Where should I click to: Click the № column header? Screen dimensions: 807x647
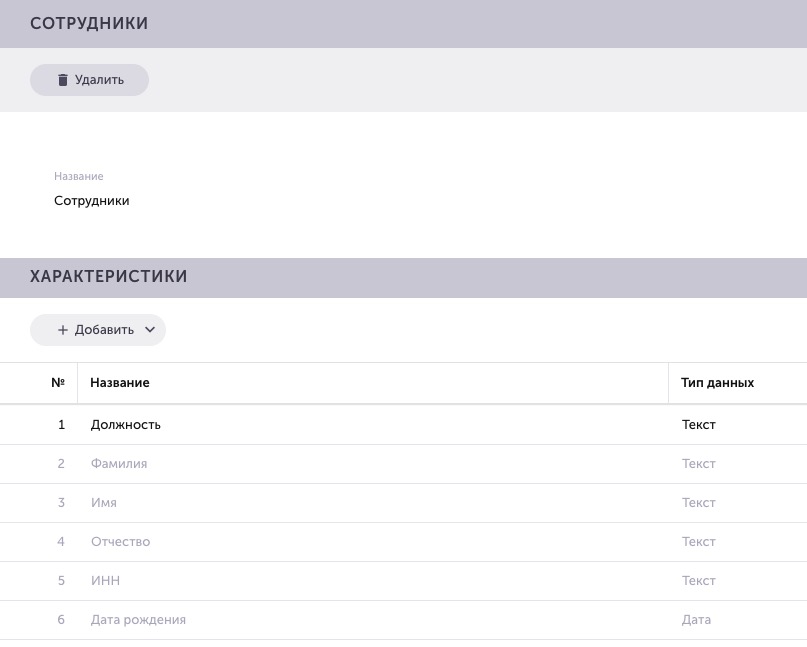coord(58,382)
